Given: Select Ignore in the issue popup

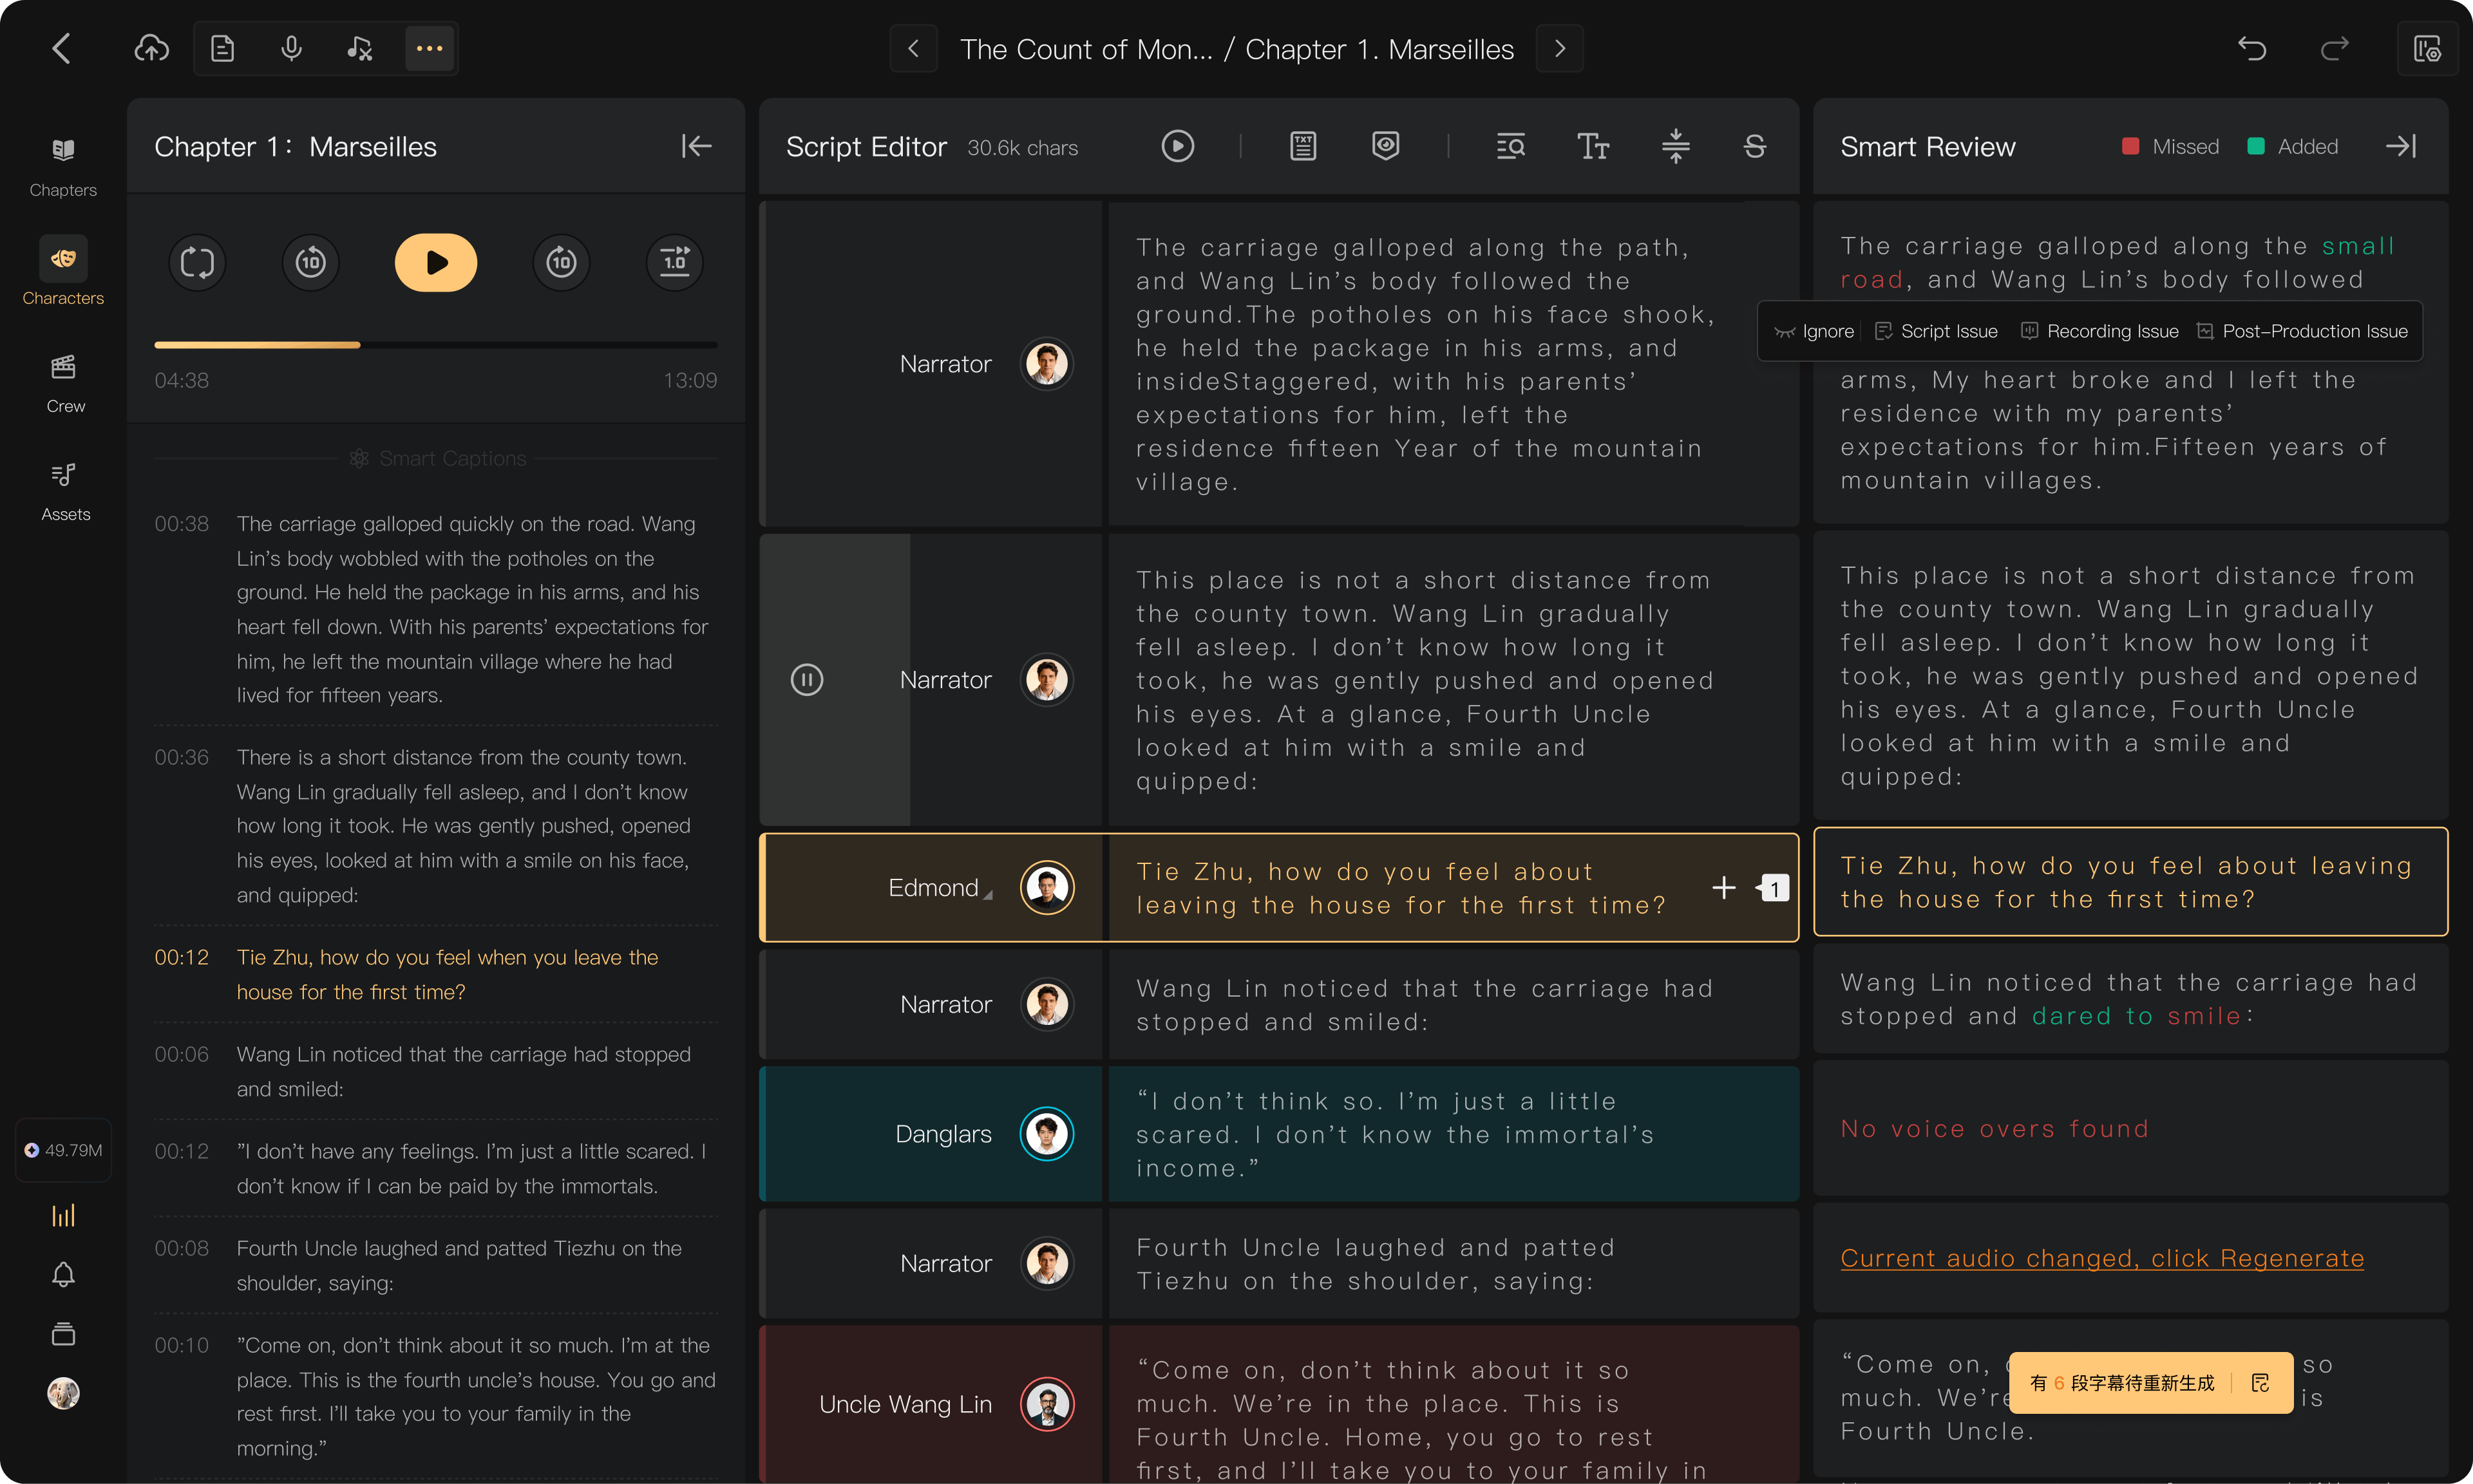Looking at the screenshot, I should click(x=1814, y=331).
